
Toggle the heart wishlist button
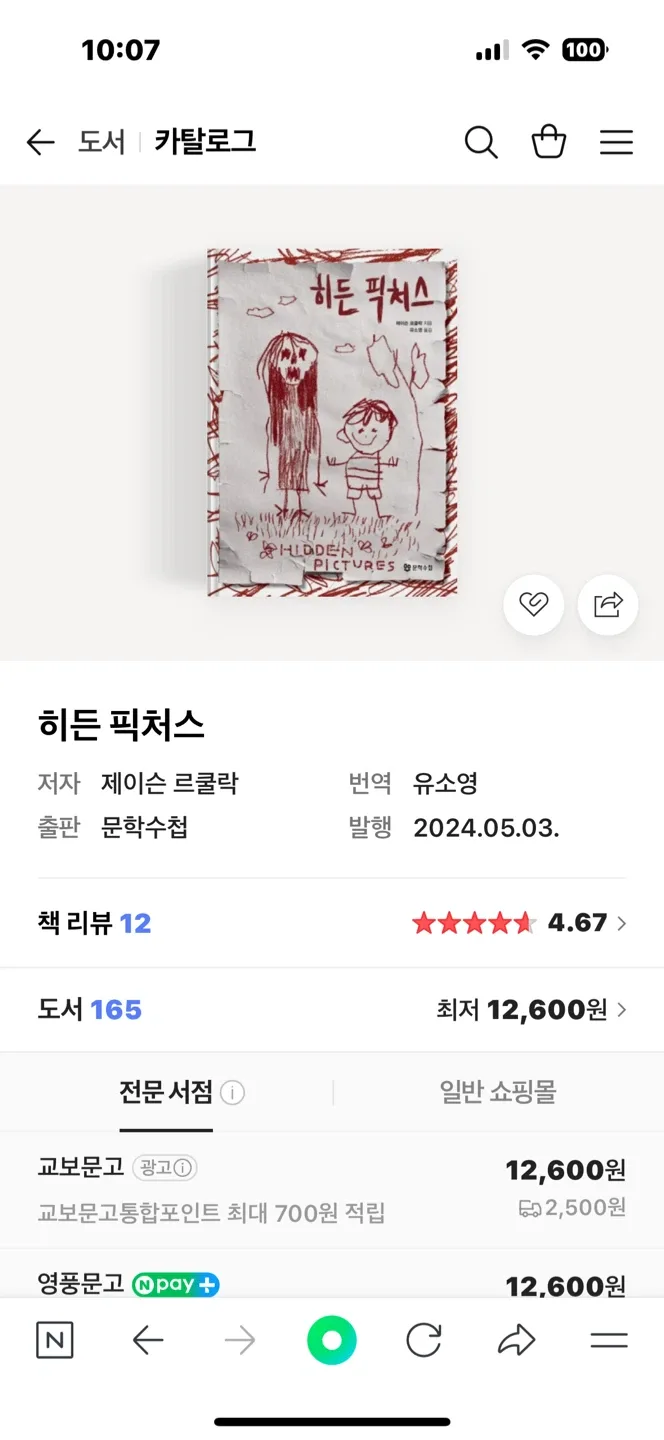533,605
